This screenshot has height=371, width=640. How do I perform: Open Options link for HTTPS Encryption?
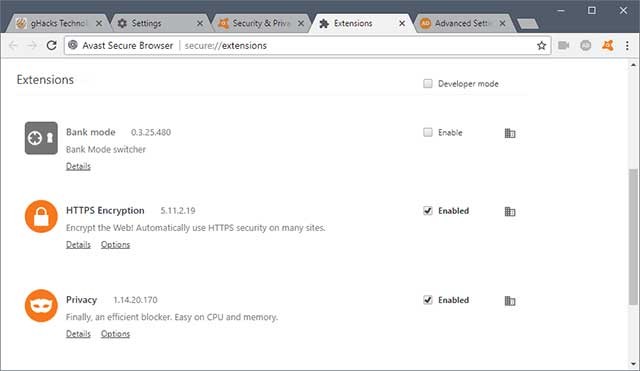116,244
